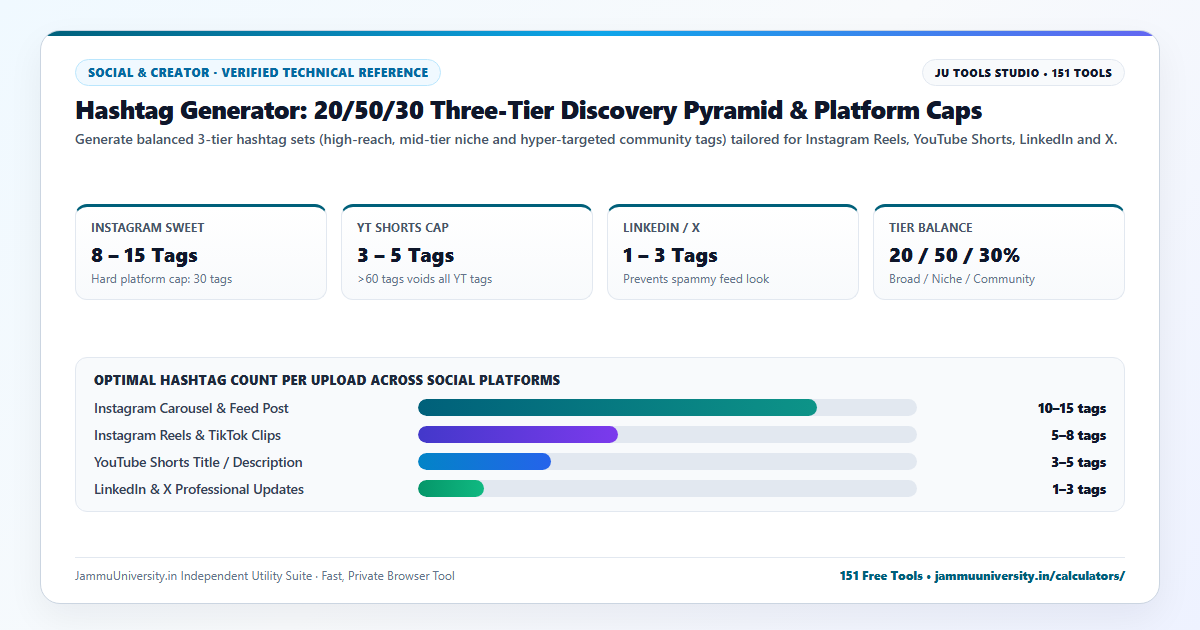Image resolution: width=1200 pixels, height=630 pixels.
Task: Click the green LinkedIn & X progress bar
Action: click(451, 489)
